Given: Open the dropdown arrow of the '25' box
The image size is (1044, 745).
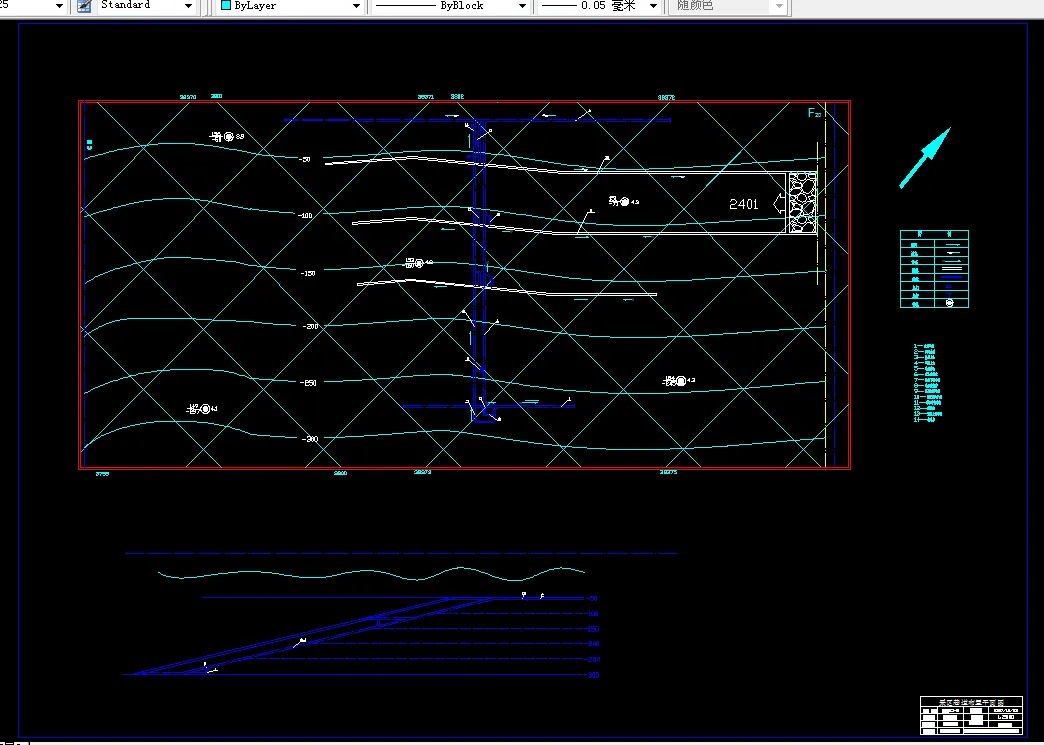Looking at the screenshot, I should click(x=59, y=6).
